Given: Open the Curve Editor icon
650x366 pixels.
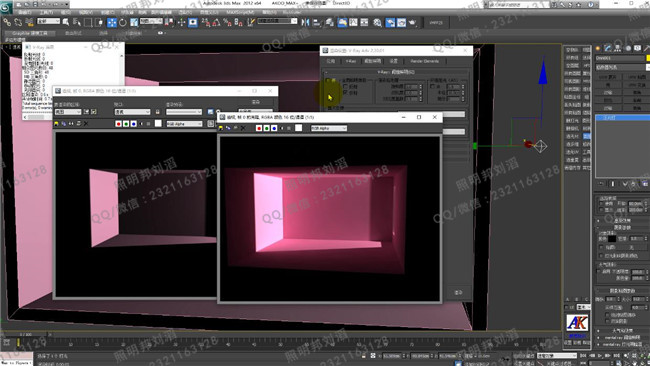Looking at the screenshot, I should [x=353, y=22].
